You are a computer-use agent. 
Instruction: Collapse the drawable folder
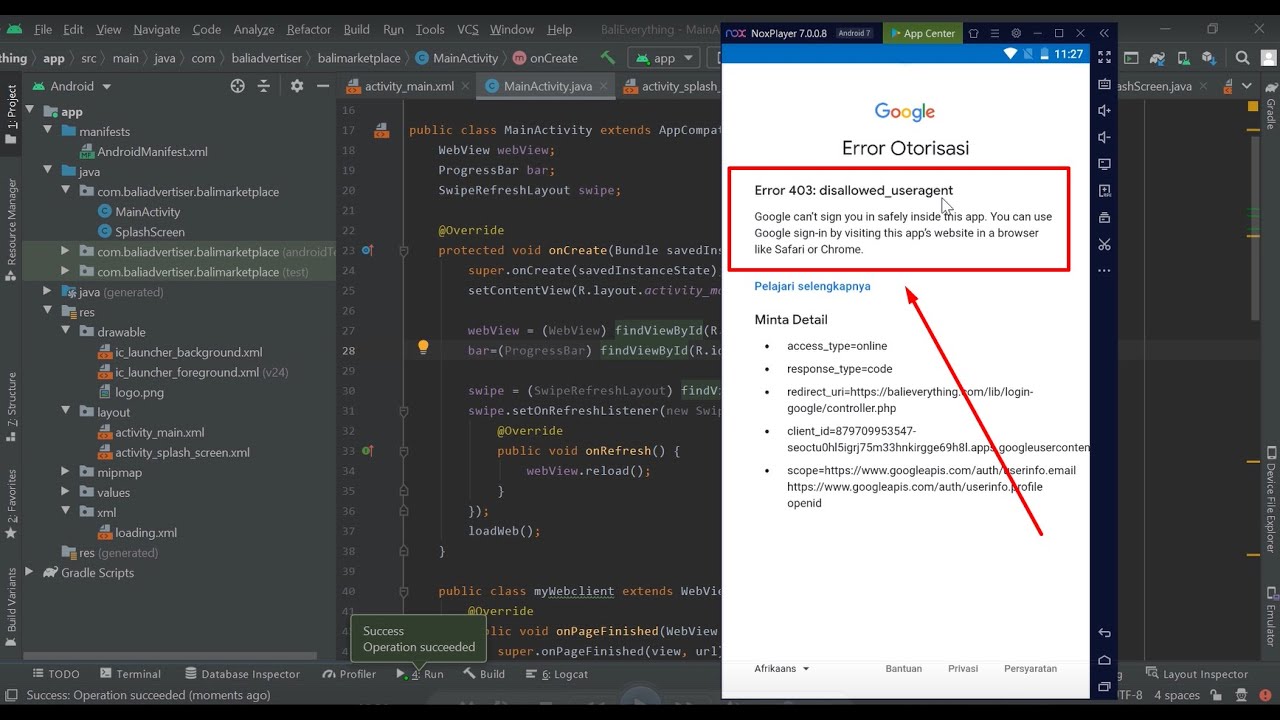[x=66, y=332]
